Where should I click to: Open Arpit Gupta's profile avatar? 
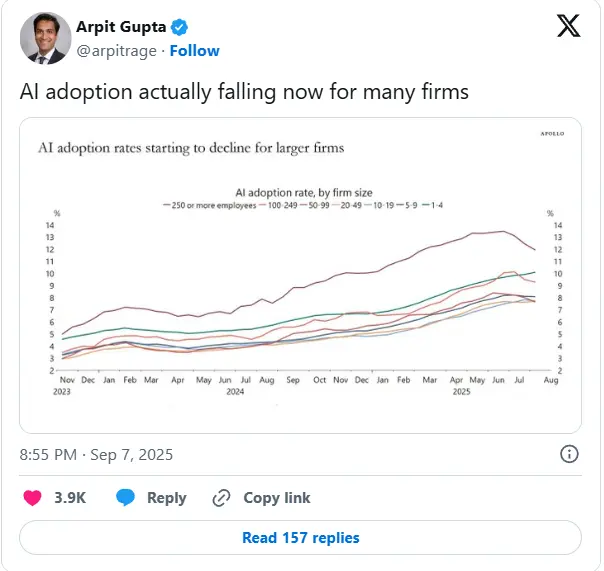pos(44,39)
